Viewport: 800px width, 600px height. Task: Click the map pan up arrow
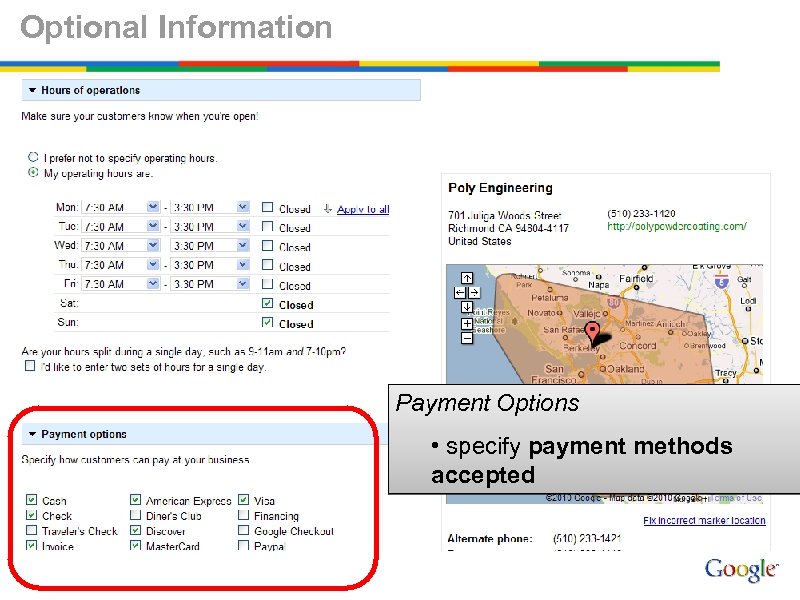pos(467,278)
